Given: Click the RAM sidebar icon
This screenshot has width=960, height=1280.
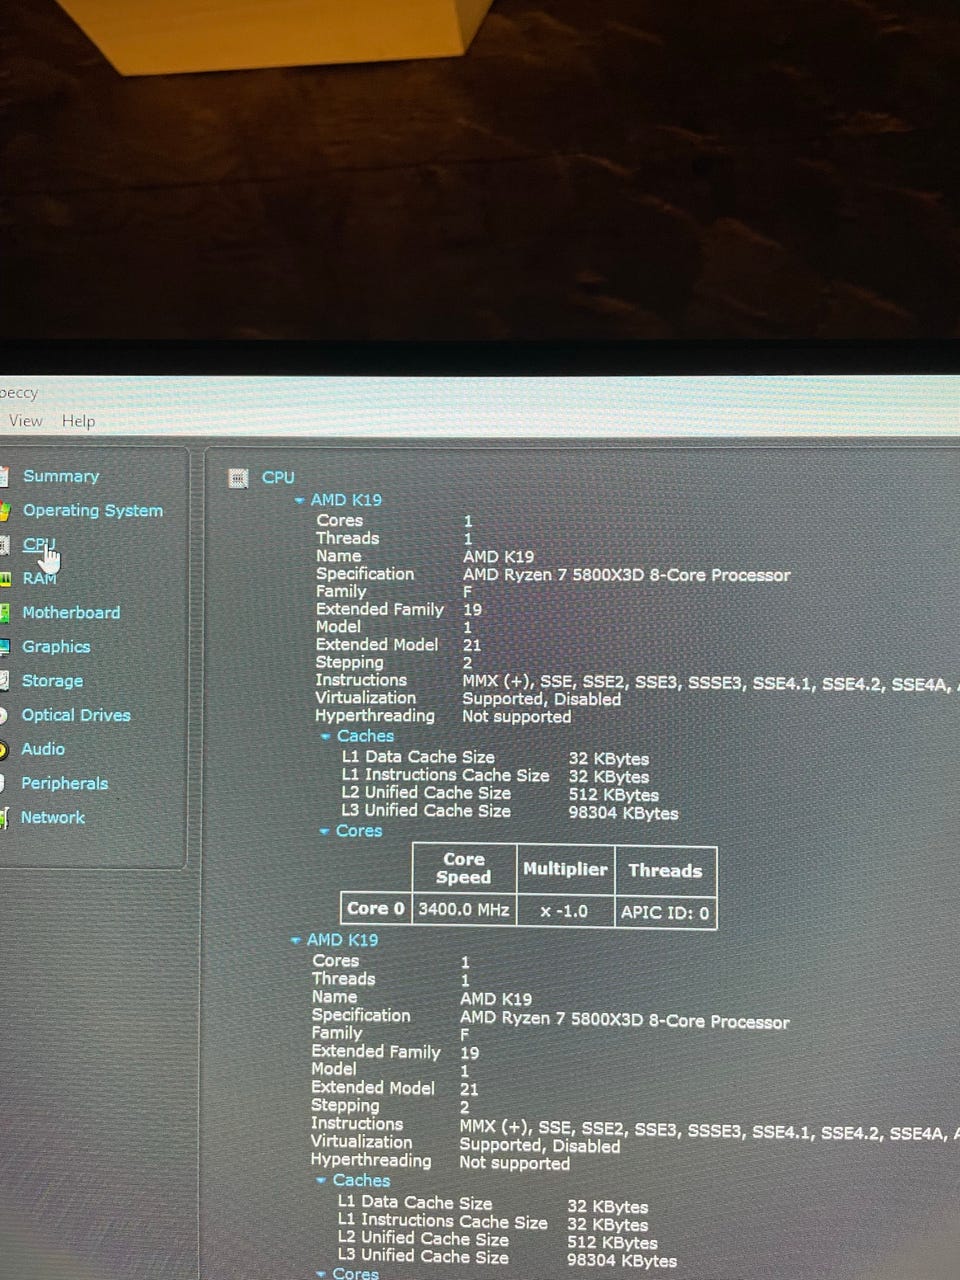Looking at the screenshot, I should point(5,579).
